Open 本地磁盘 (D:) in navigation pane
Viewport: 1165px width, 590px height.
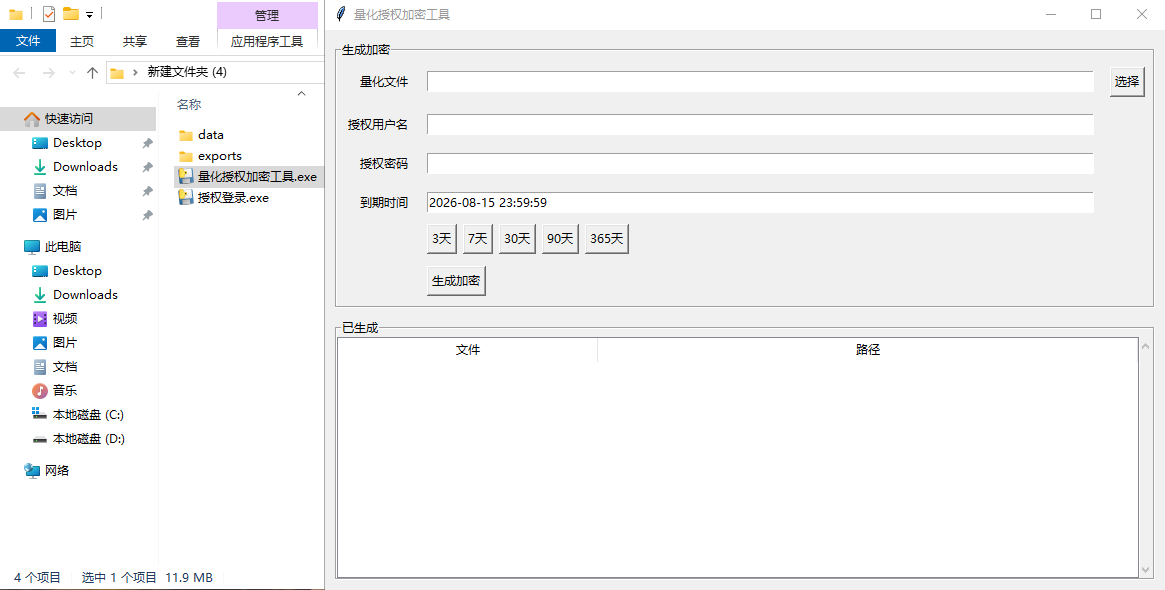click(x=88, y=438)
